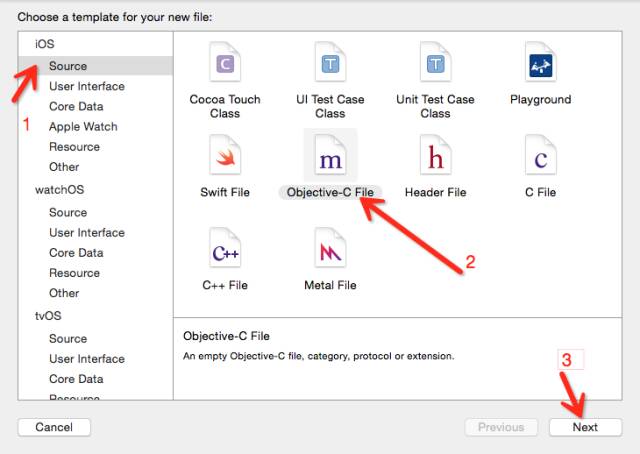The image size is (640, 454).
Task: Click the 'Playground' label
Action: click(541, 99)
